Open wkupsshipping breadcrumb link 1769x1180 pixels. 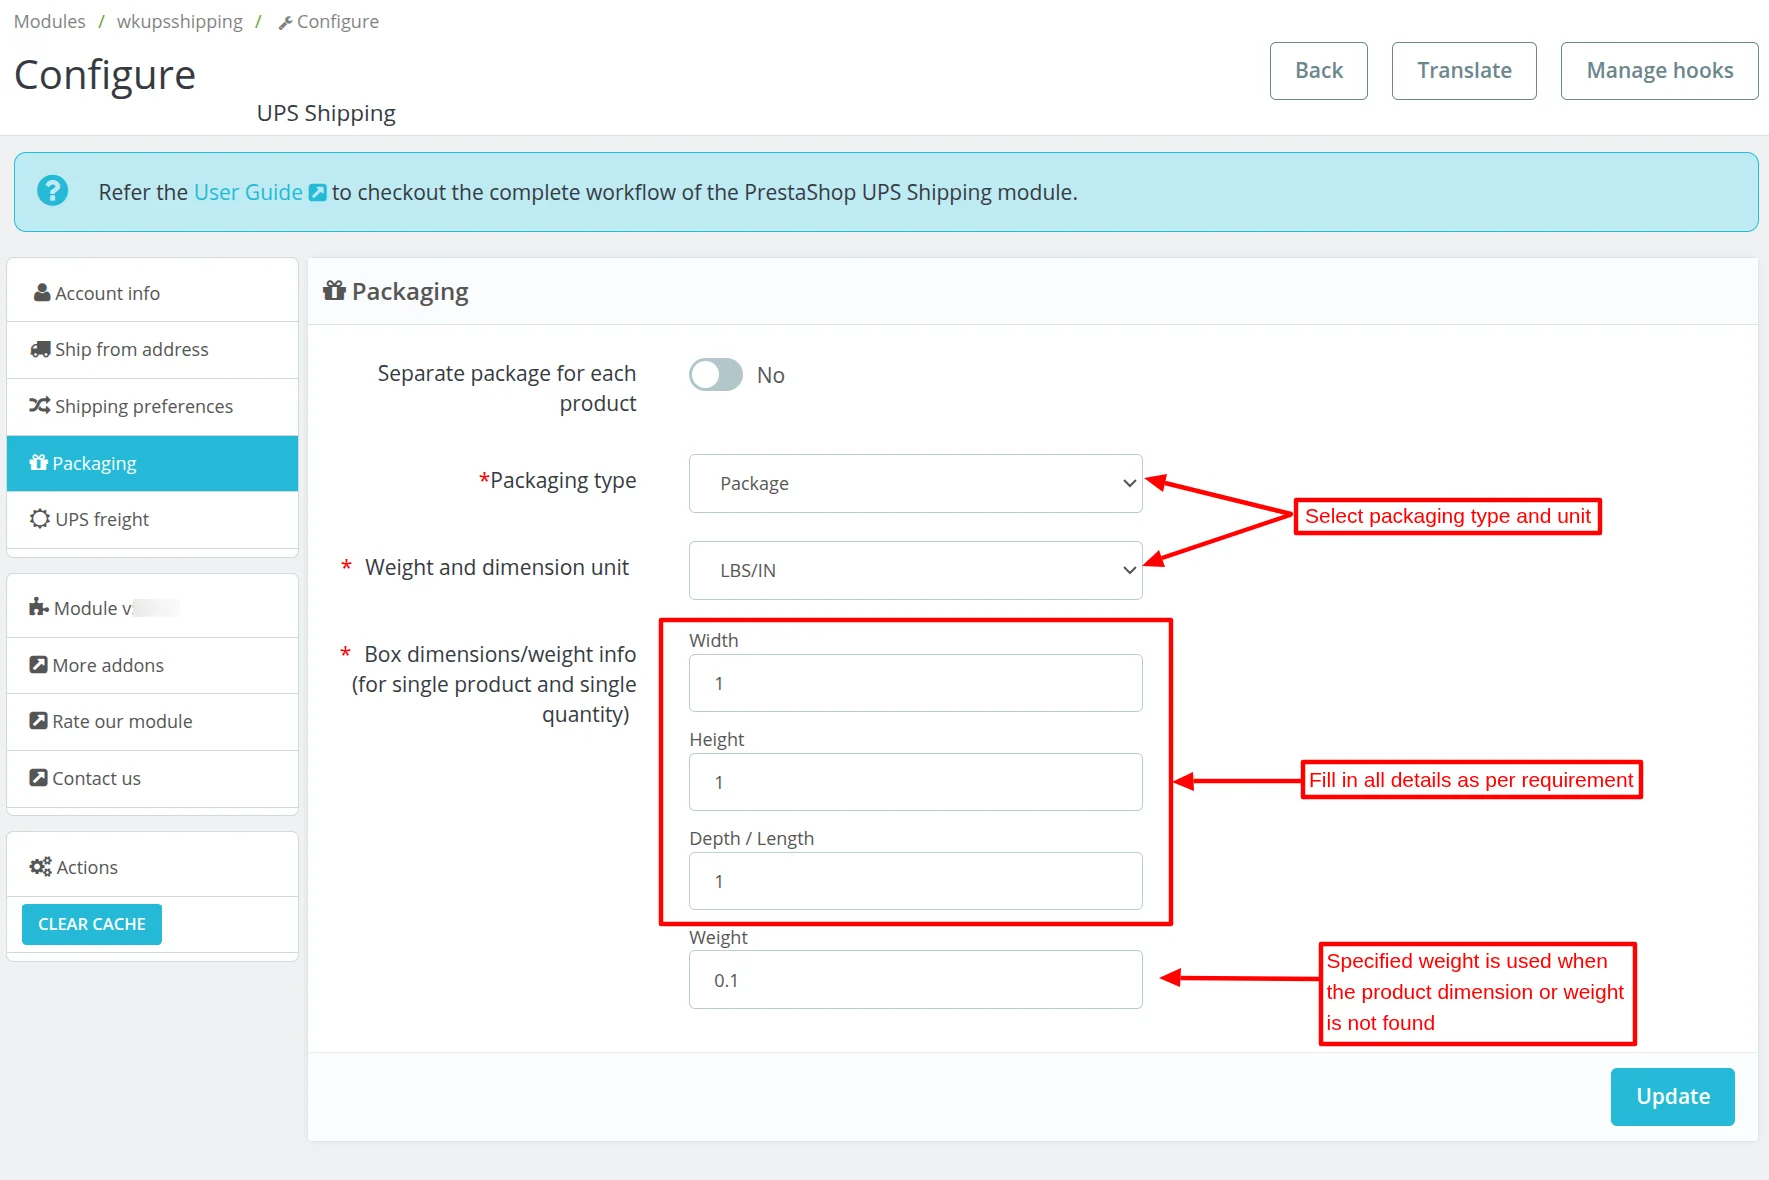(x=180, y=22)
